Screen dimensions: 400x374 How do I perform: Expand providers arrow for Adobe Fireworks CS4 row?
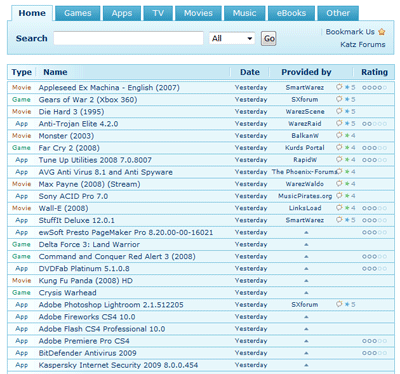306,317
